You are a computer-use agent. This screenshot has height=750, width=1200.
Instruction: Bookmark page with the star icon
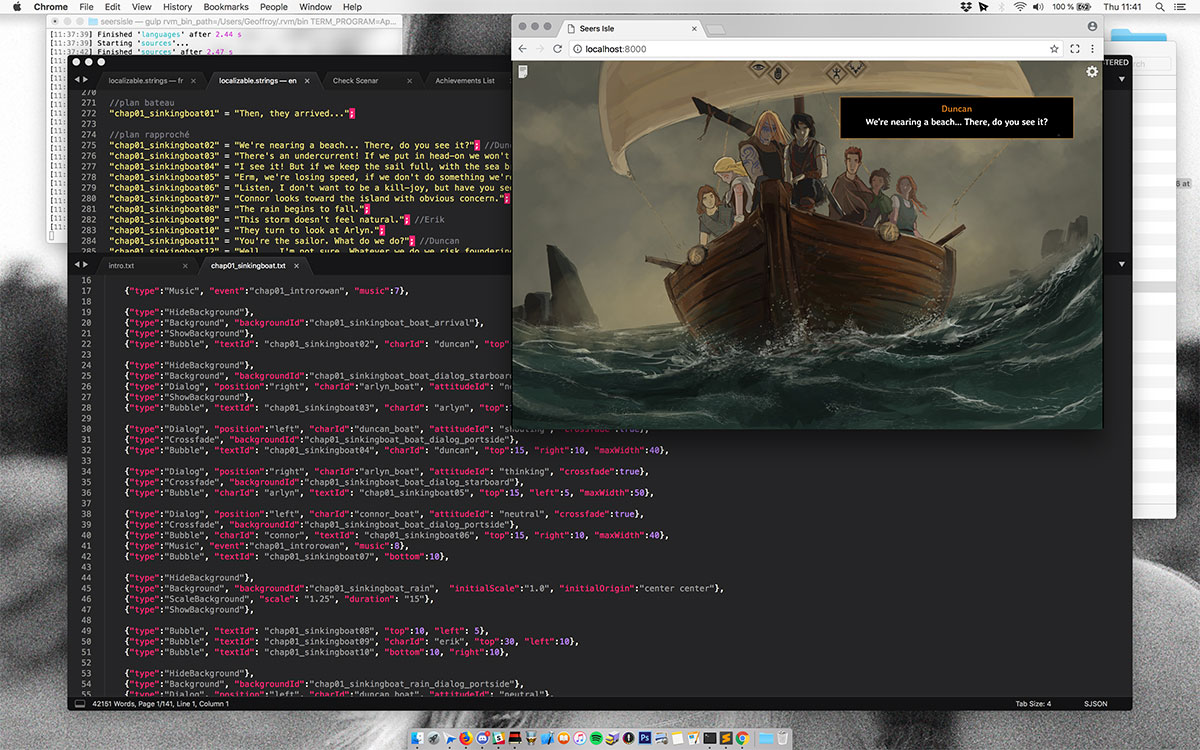(x=1054, y=48)
